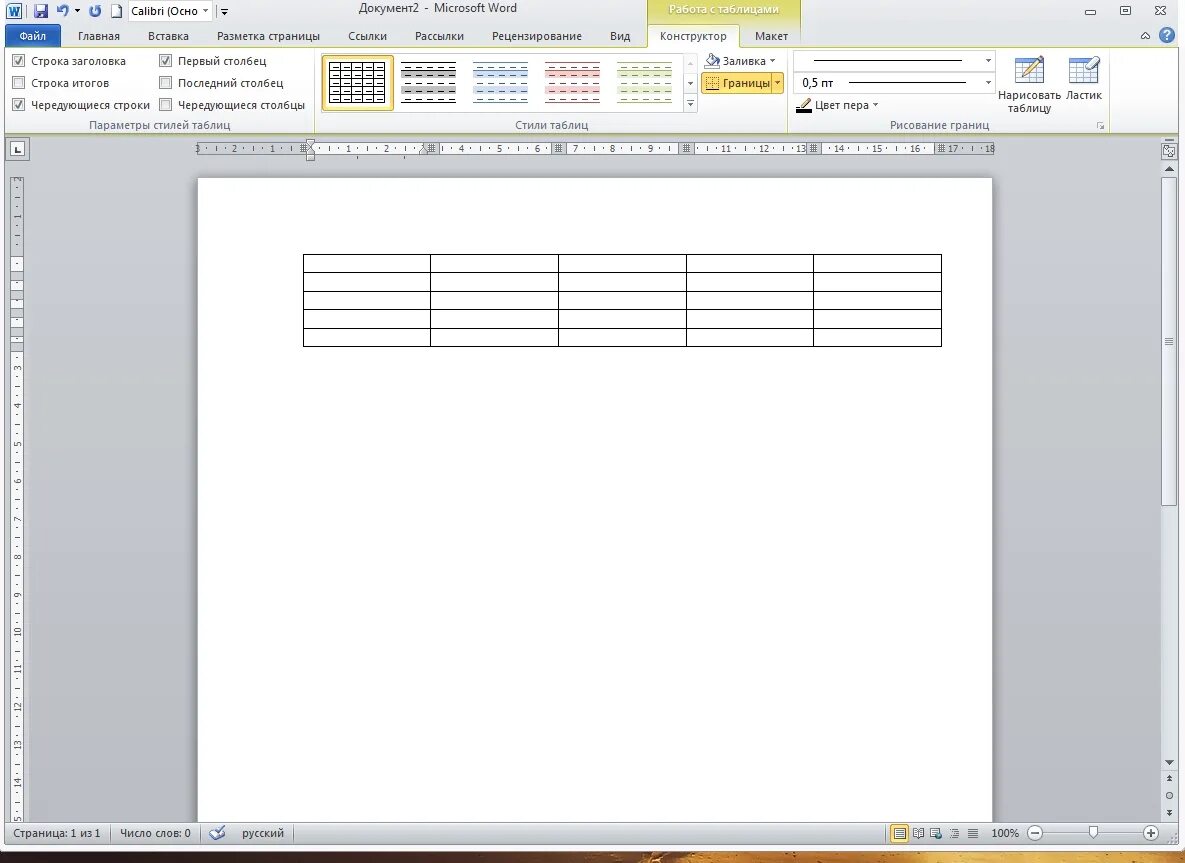Repeat the last action with redo icon
Viewport: 1185px width, 863px height.
pyautogui.click(x=94, y=11)
